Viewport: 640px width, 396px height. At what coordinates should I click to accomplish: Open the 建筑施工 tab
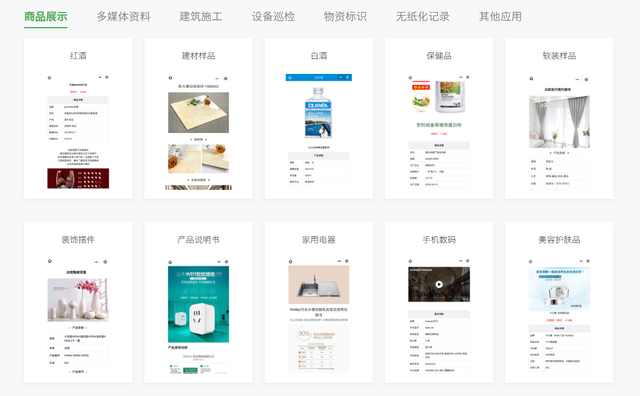[201, 17]
